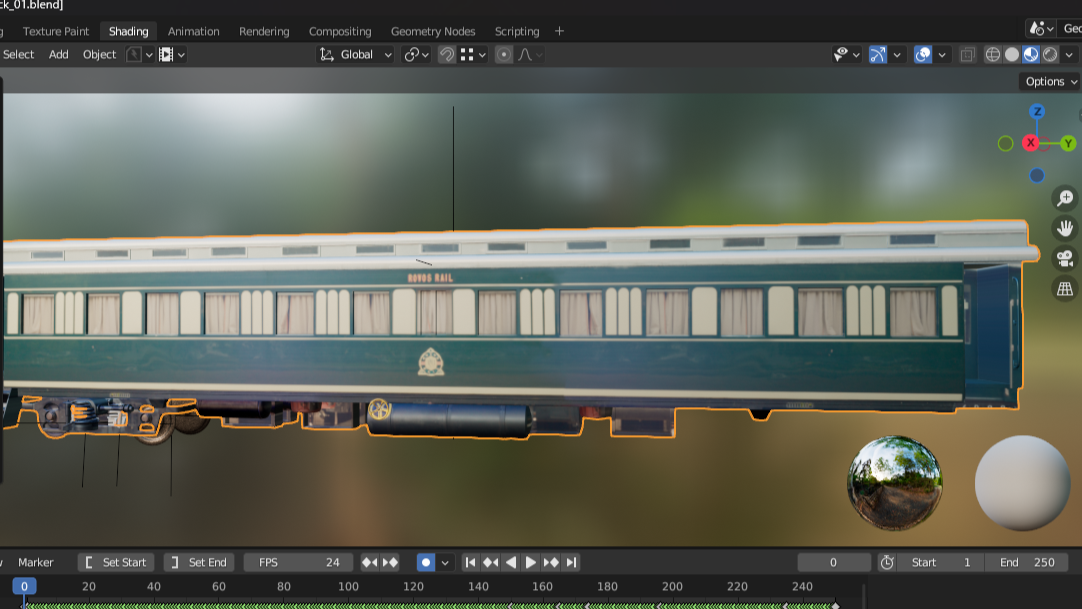Click the red X axis gizmo

[x=1031, y=143]
